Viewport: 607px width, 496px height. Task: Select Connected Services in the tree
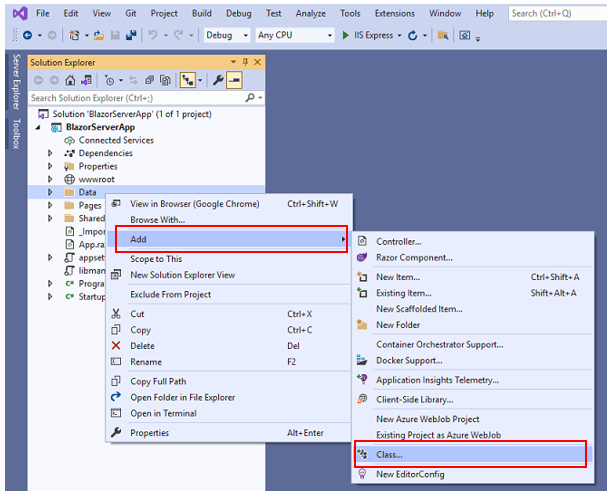pyautogui.click(x=116, y=140)
